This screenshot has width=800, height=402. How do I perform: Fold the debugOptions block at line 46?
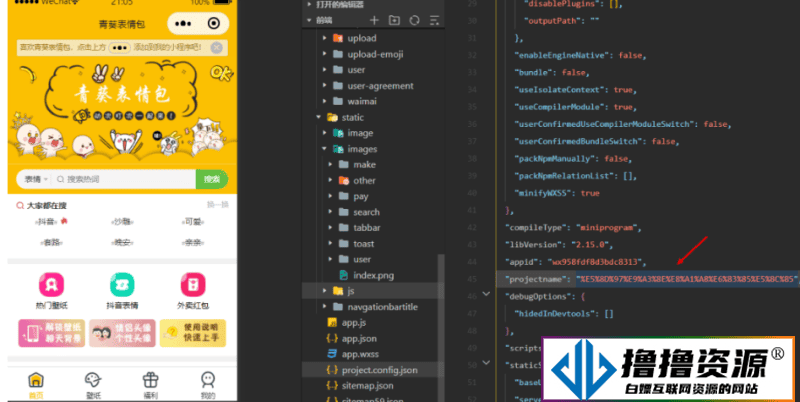(486, 294)
